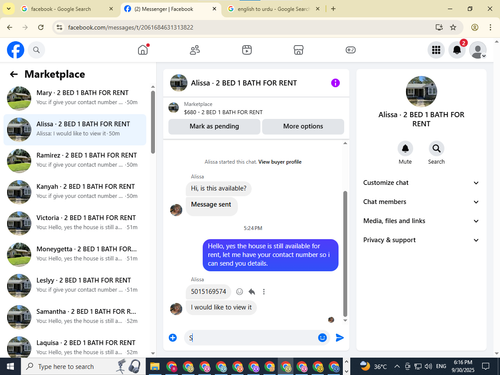Click the Search magnifier in chat details

436,149
